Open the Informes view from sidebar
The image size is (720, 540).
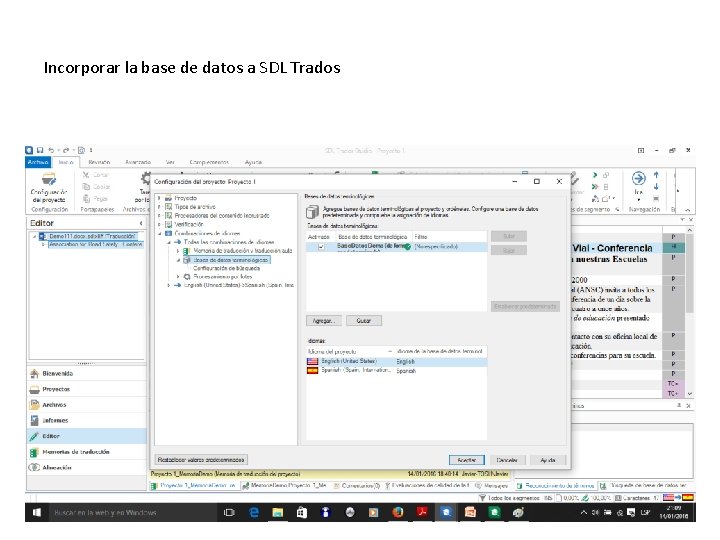click(87, 421)
